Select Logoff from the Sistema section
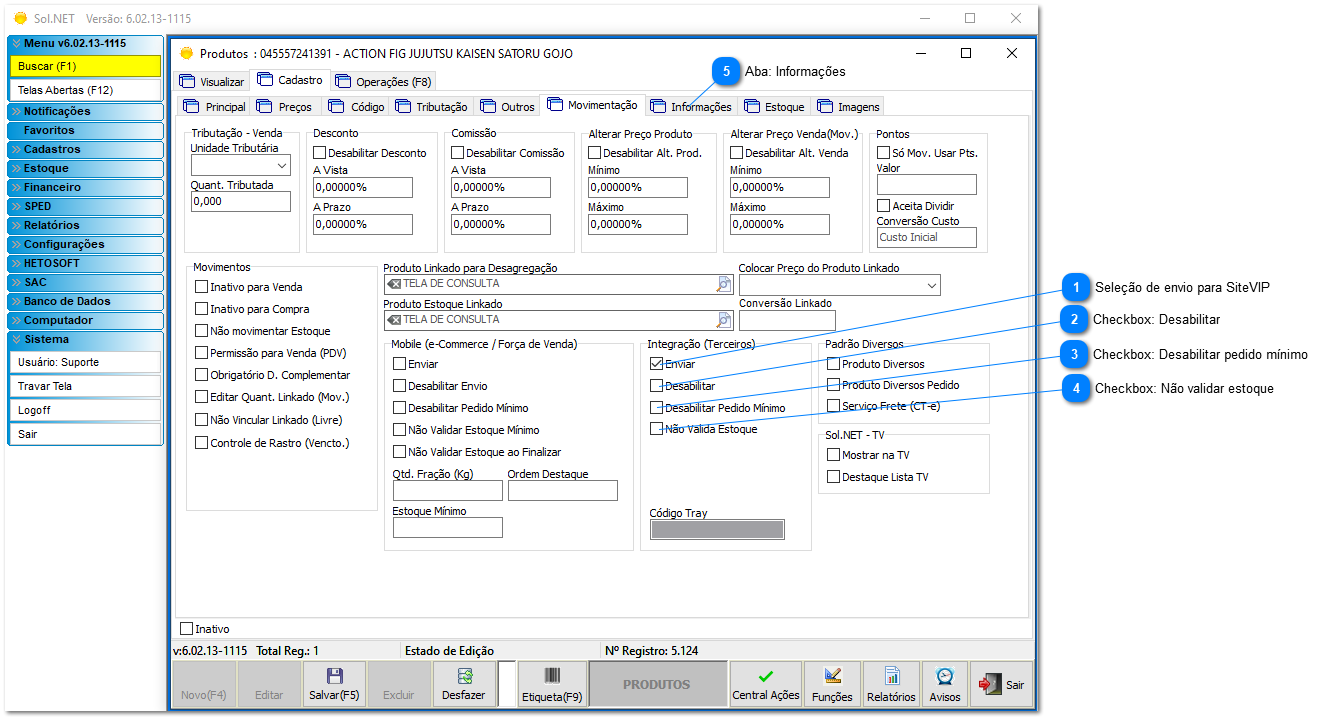The height and width of the screenshot is (720, 1324). click(x=85, y=409)
